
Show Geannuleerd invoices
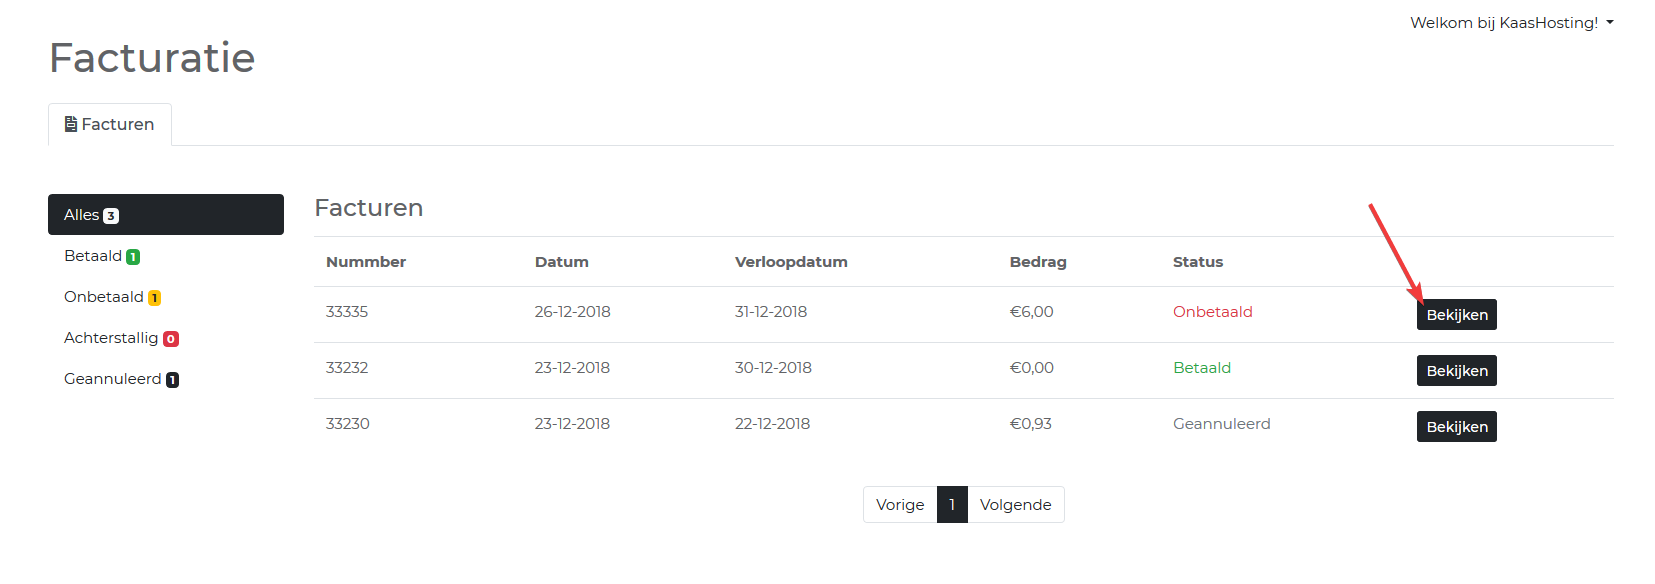tap(113, 379)
